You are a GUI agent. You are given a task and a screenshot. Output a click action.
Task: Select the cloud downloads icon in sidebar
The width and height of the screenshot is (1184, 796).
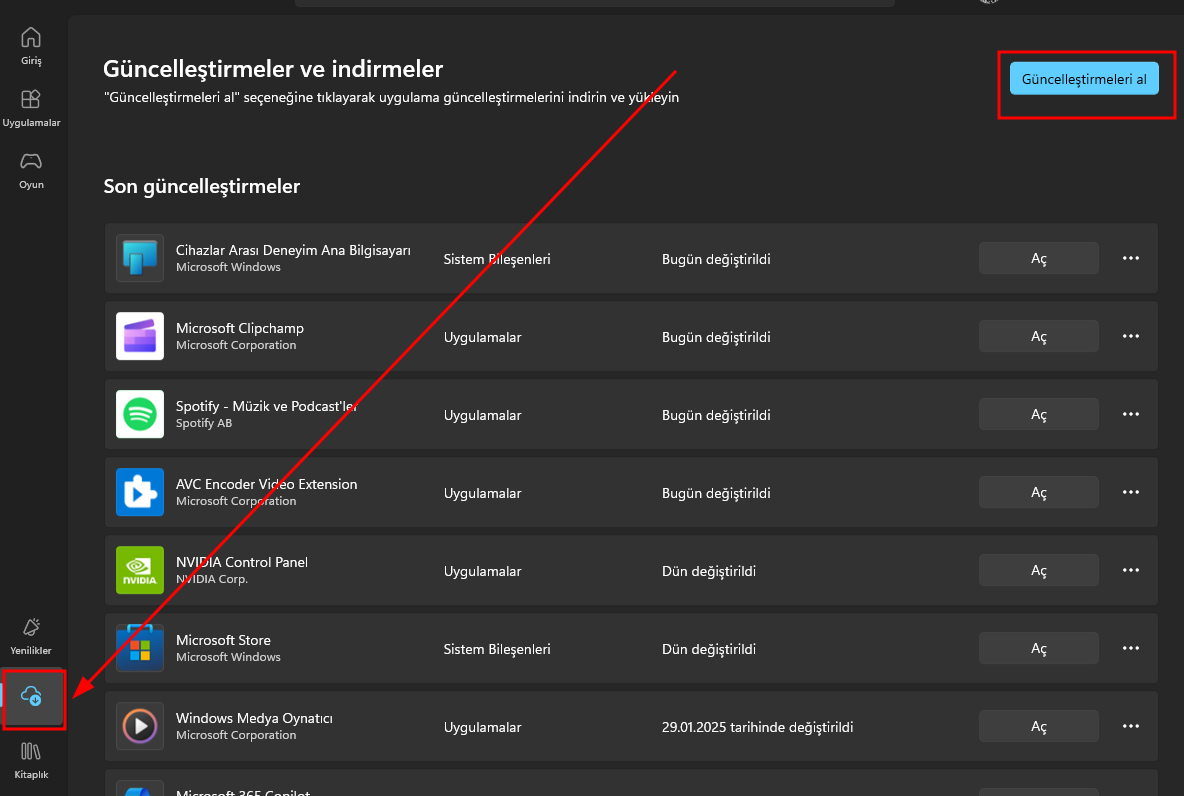(32, 696)
